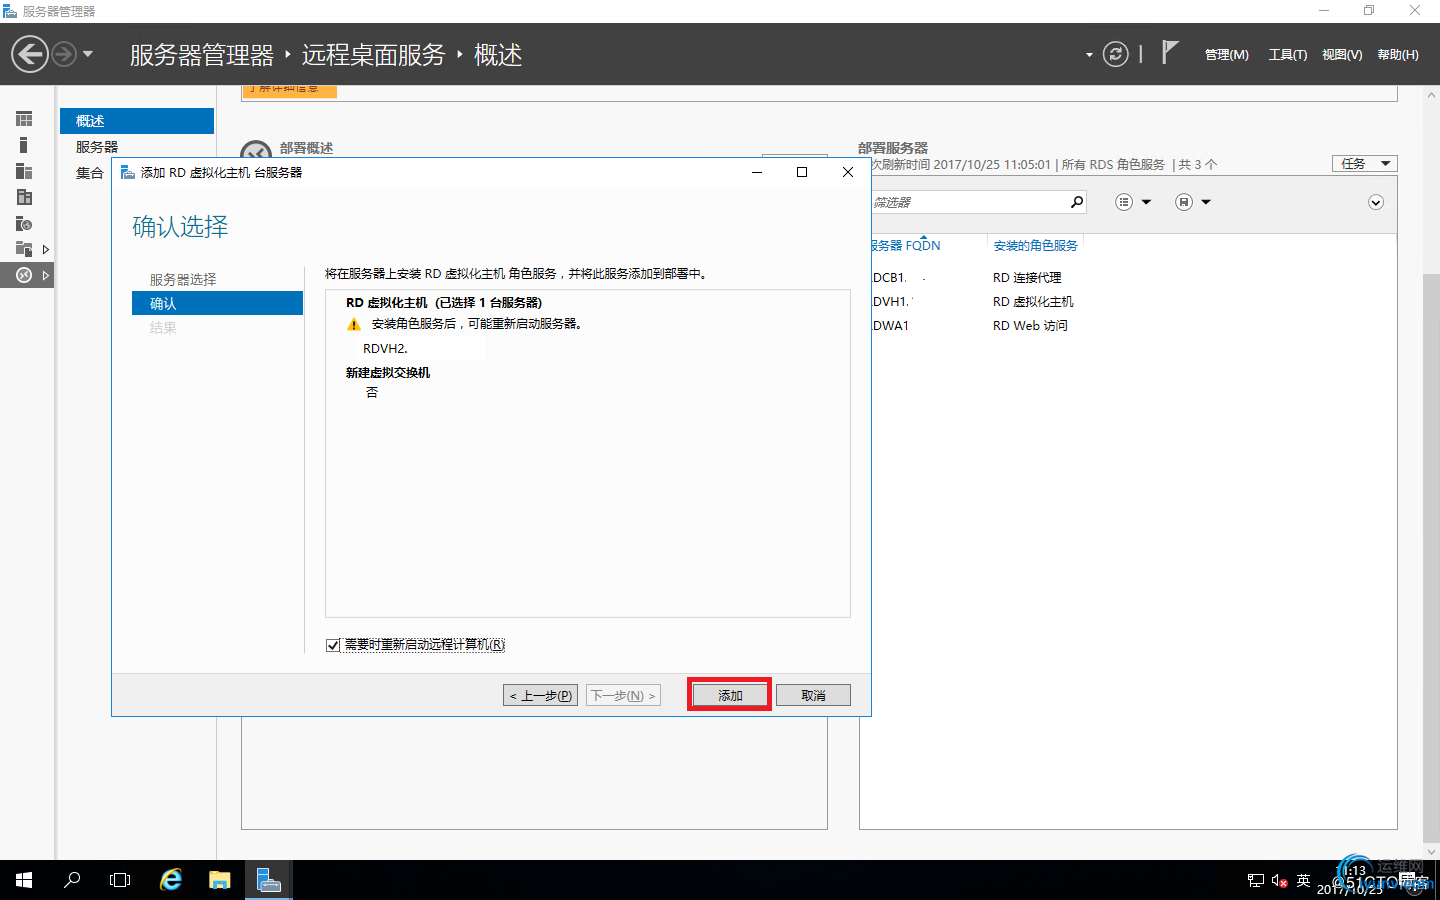Switch to Server Manager taskbar icon
Image resolution: width=1440 pixels, height=900 pixels.
click(x=268, y=880)
